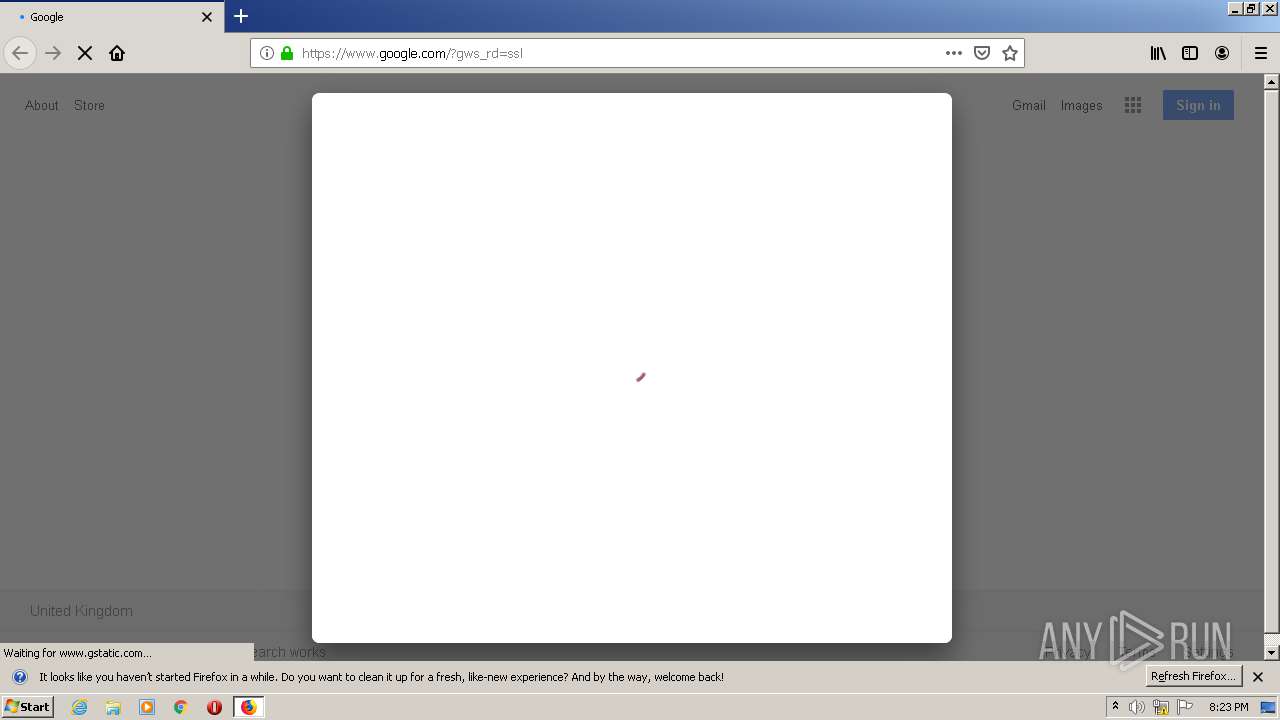Open the Action Center flag icon
1280x720 pixels.
1185,707
